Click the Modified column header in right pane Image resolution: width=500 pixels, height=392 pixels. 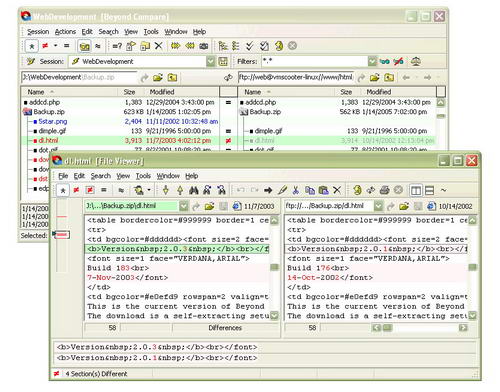point(379,92)
